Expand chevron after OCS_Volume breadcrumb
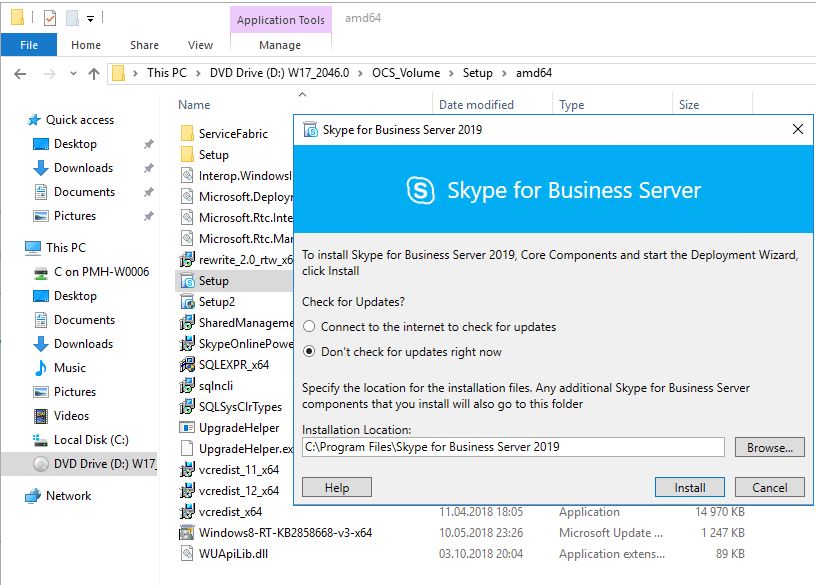The height and width of the screenshot is (585, 816). pyautogui.click(x=451, y=73)
